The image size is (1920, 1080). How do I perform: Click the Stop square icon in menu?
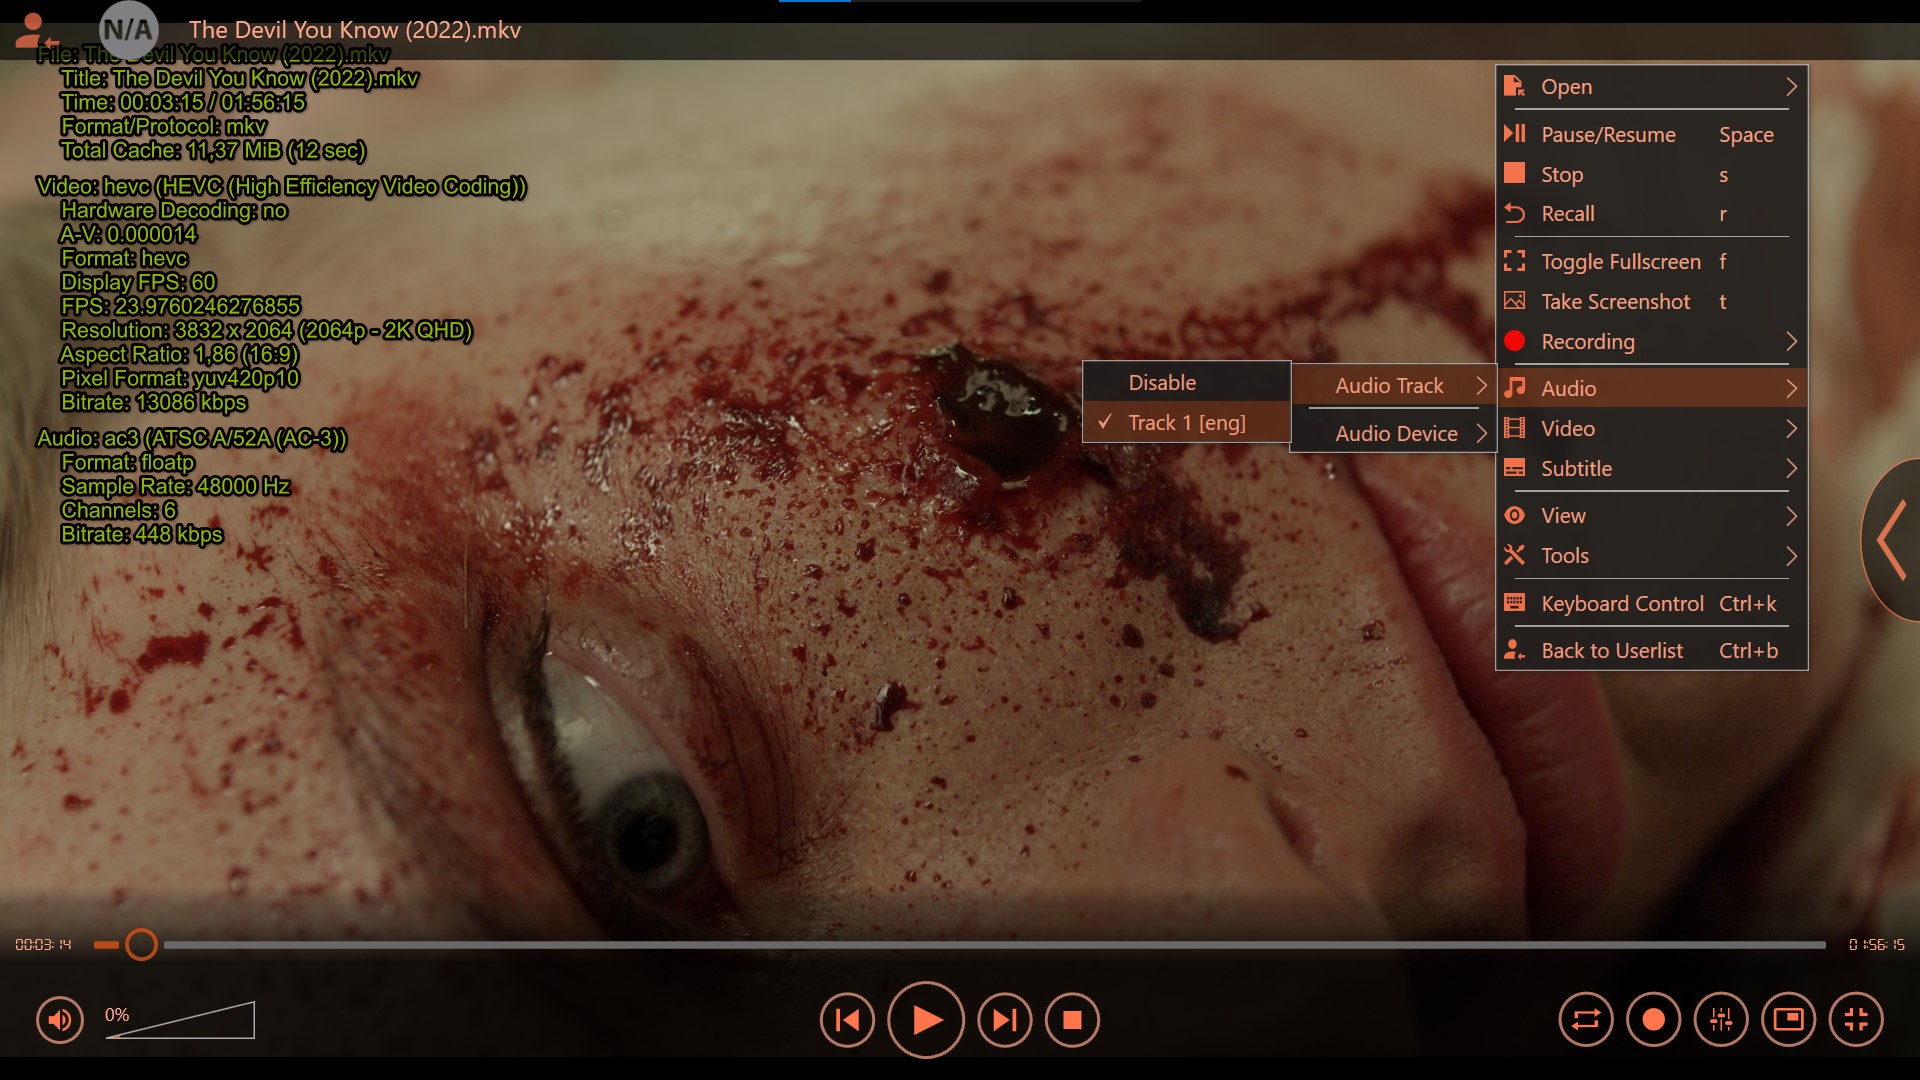(x=1514, y=174)
